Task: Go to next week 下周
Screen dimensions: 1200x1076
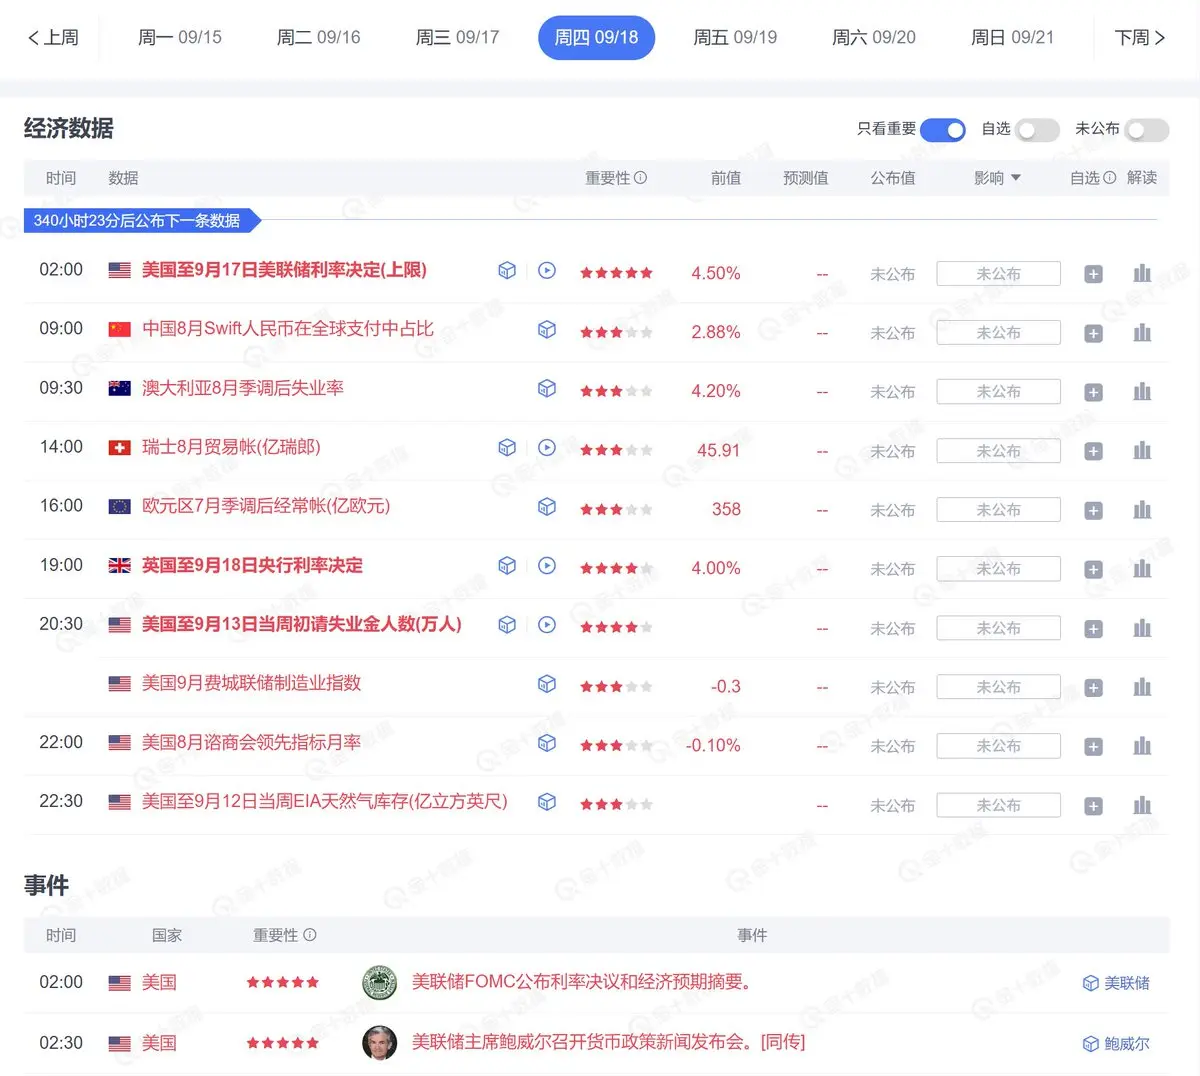Action: [1140, 38]
